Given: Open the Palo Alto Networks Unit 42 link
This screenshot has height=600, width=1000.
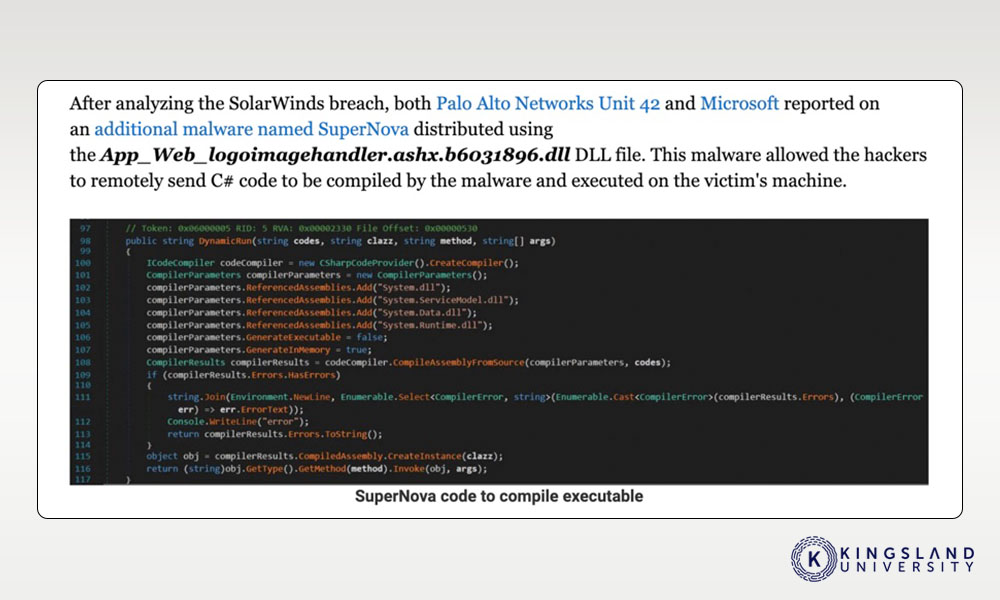Looking at the screenshot, I should [x=548, y=103].
